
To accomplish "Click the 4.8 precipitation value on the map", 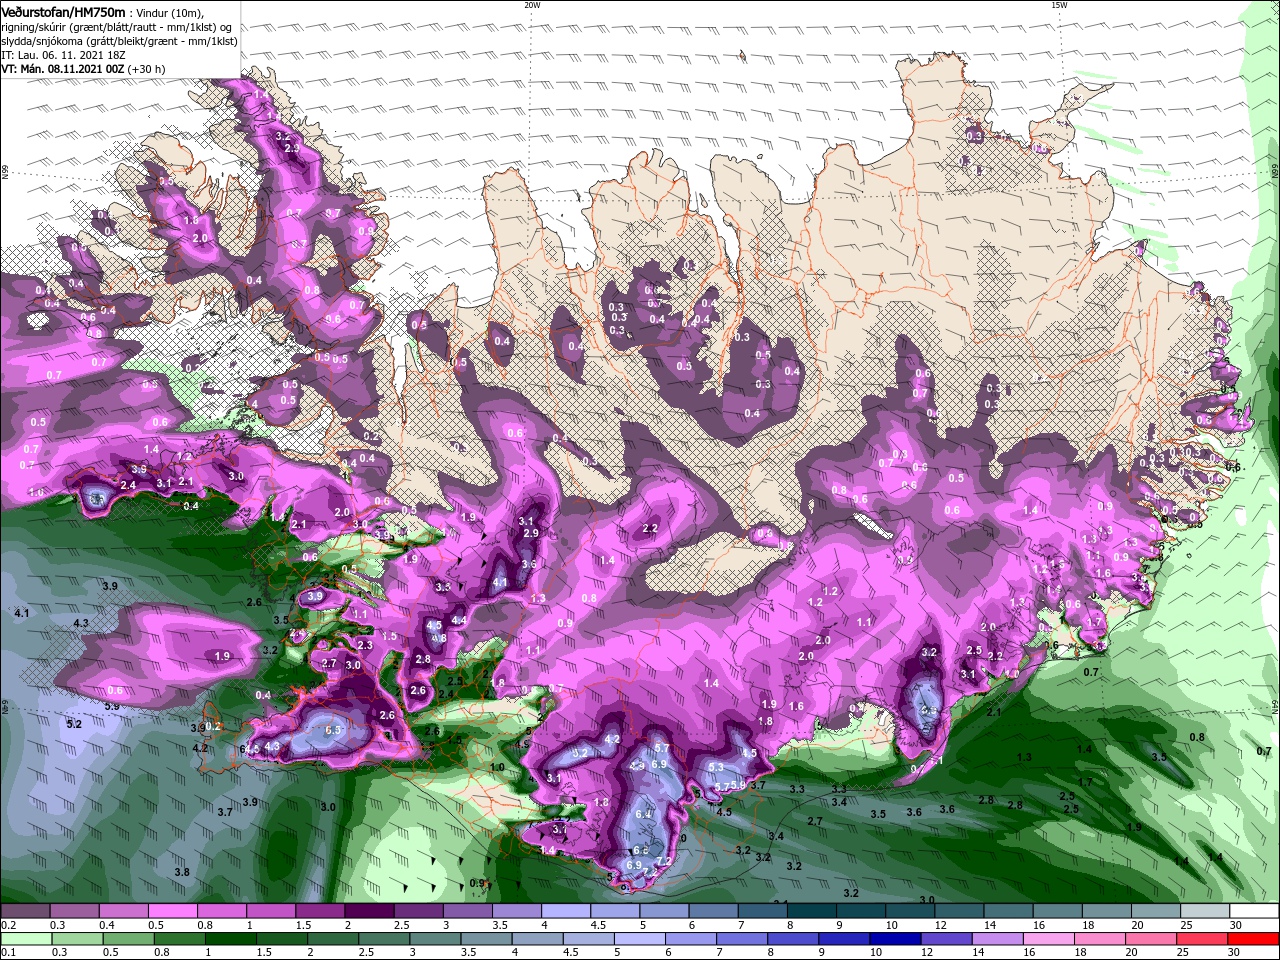I will pos(437,638).
